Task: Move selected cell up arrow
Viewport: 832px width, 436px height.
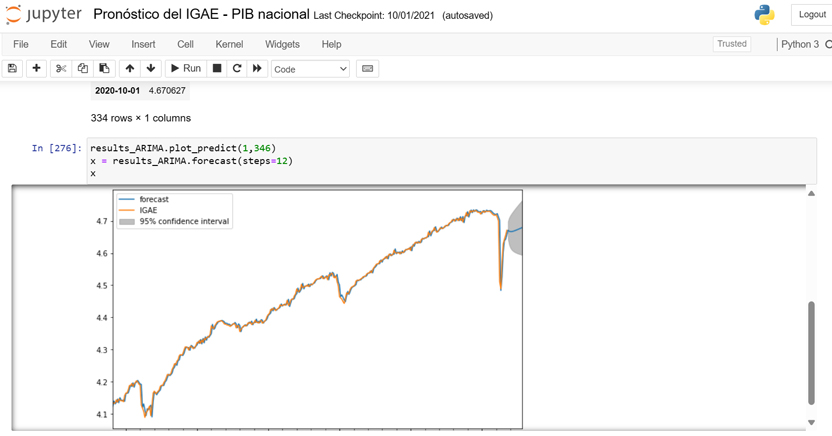Action: click(130, 68)
